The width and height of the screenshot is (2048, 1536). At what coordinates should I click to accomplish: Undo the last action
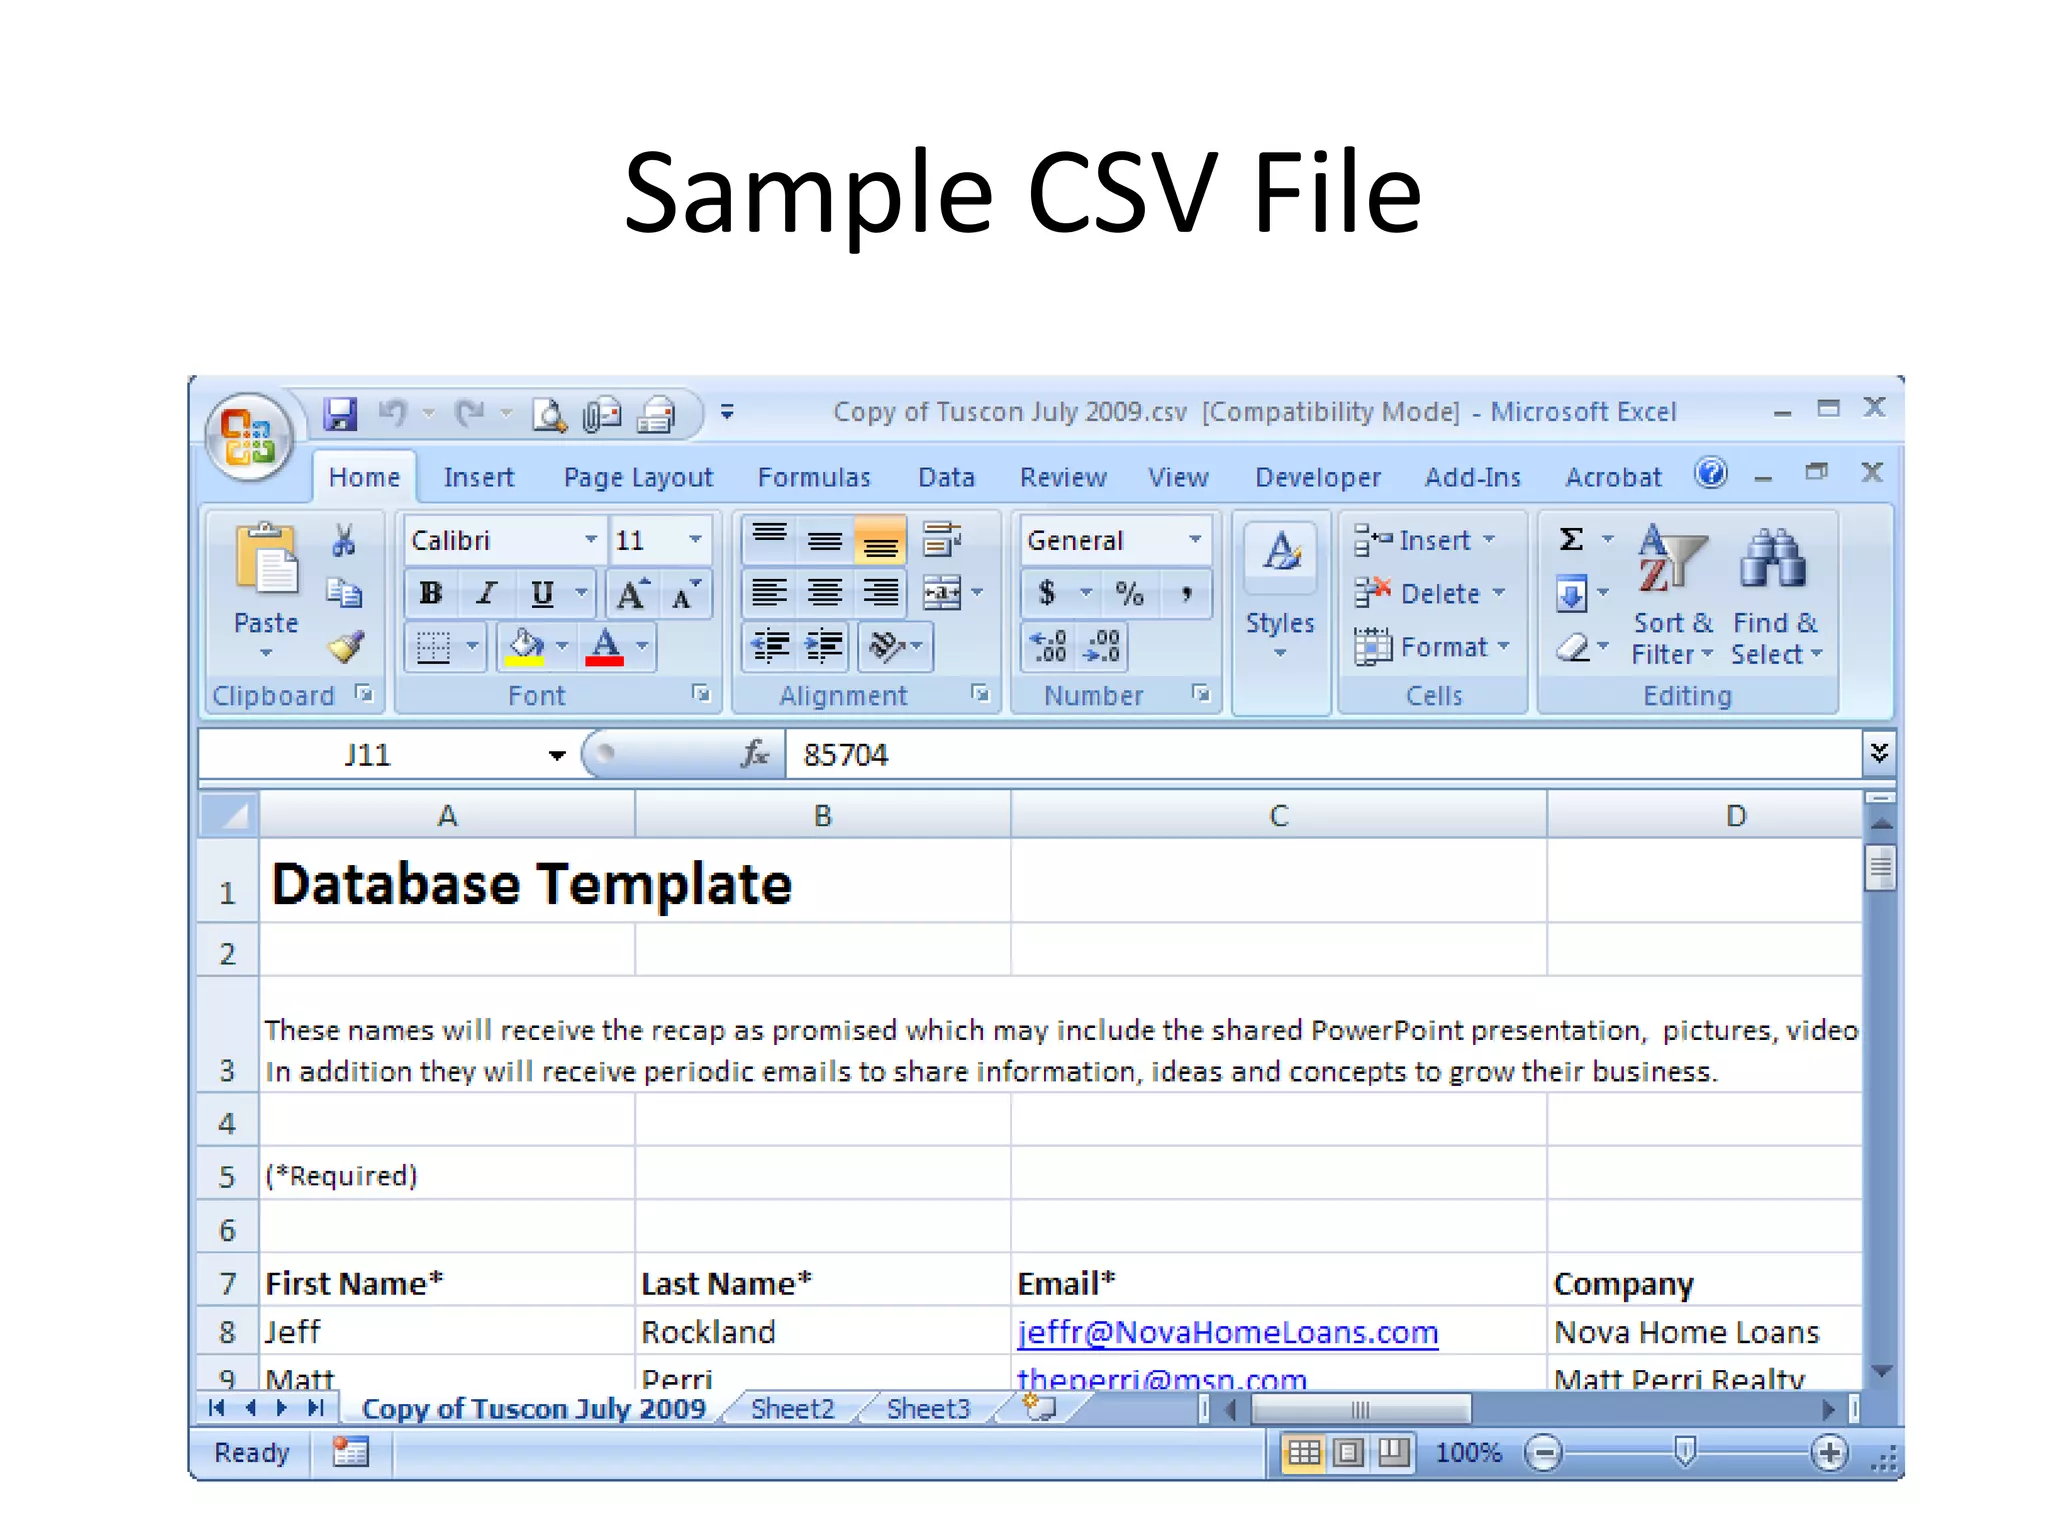coord(393,412)
